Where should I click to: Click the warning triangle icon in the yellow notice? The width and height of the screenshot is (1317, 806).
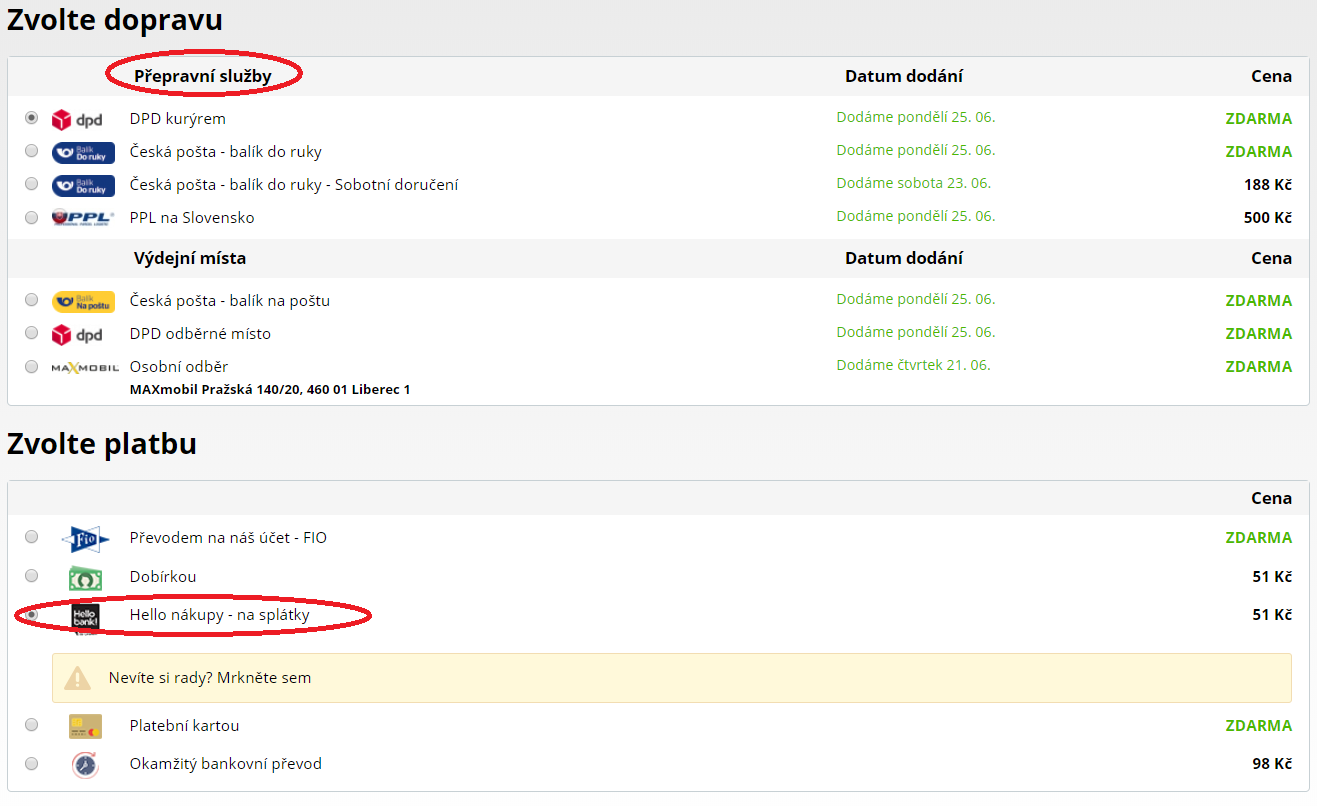click(78, 678)
